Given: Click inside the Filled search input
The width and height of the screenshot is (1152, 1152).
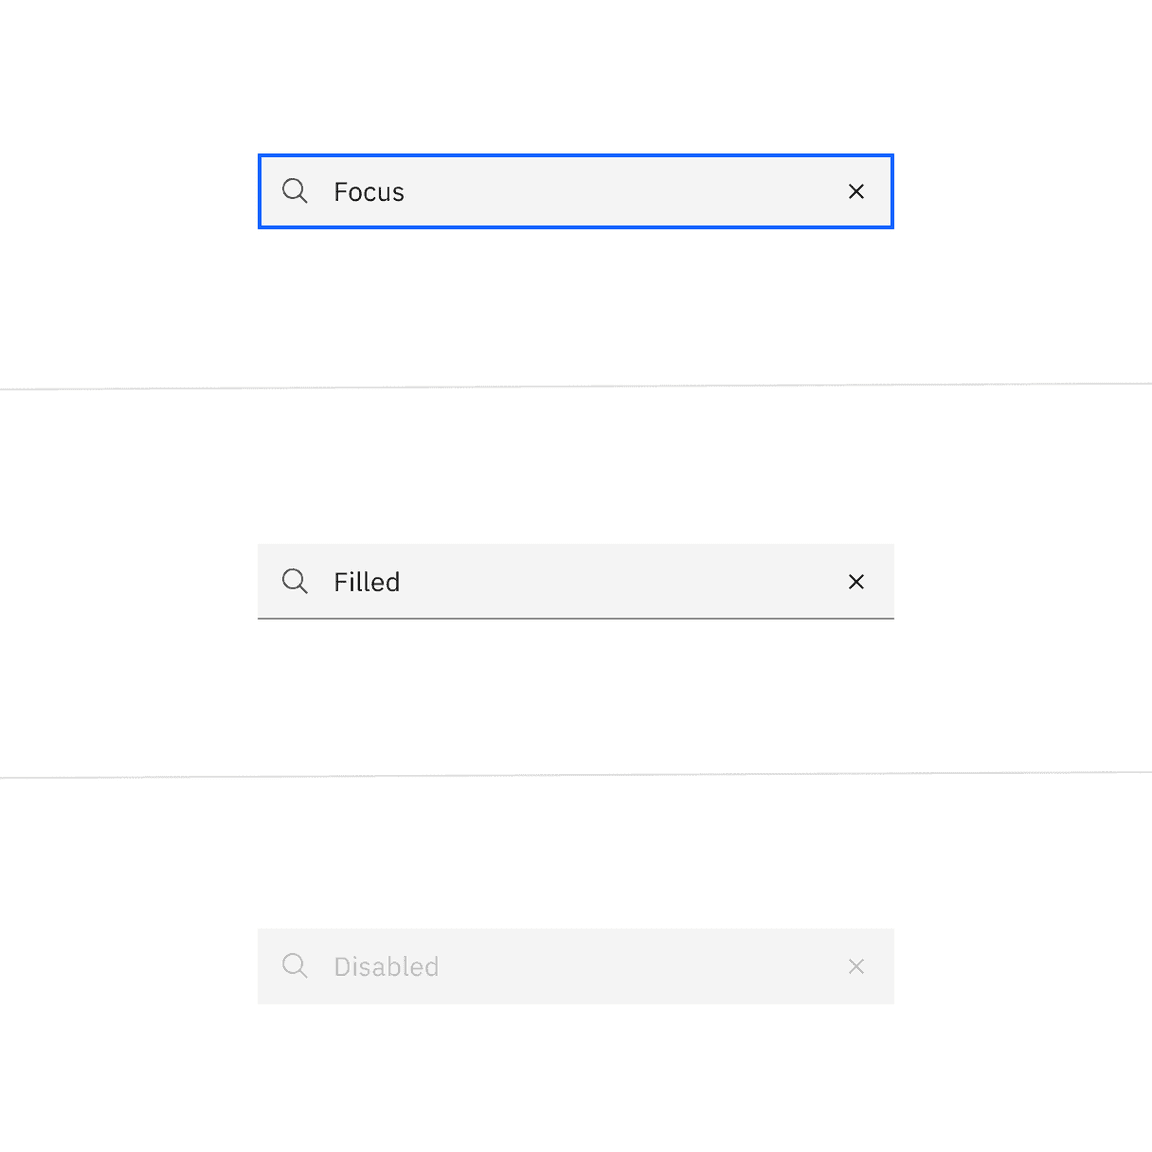Looking at the screenshot, I should coord(550,581).
